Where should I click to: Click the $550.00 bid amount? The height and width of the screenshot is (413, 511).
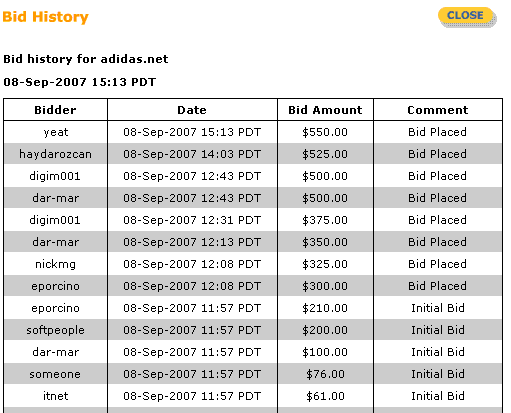pos(325,132)
